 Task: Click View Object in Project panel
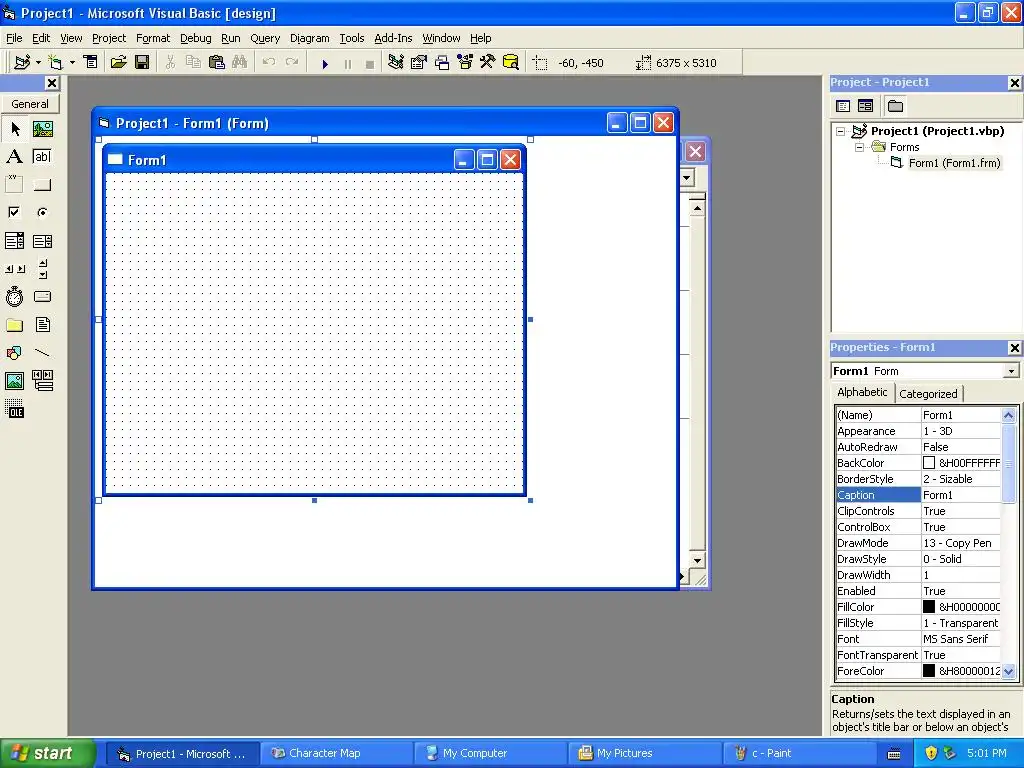[x=865, y=106]
